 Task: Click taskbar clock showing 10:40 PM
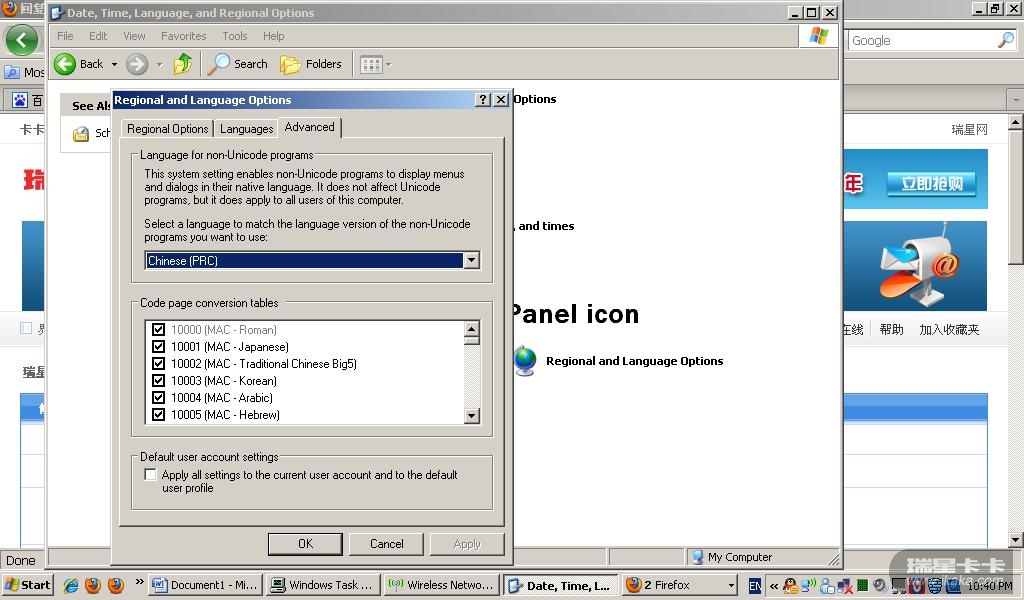coord(990,586)
